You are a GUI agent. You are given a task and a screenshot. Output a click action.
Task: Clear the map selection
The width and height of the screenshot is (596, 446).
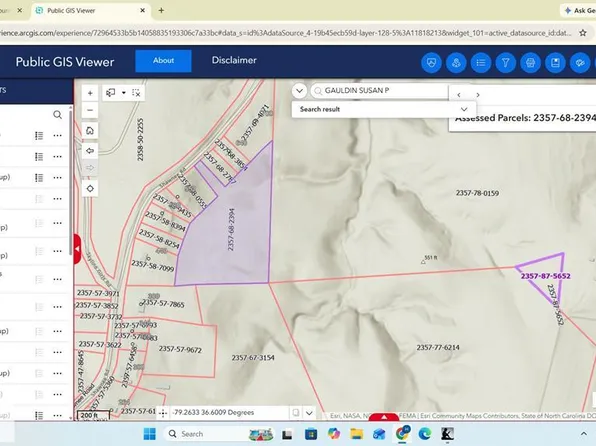click(136, 93)
